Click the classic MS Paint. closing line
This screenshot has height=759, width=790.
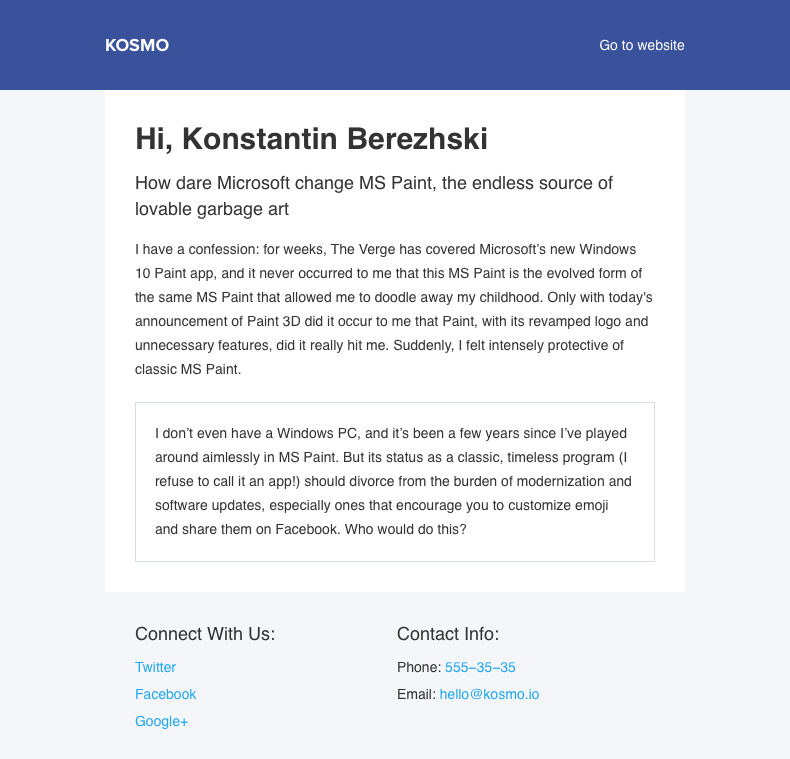pos(188,369)
